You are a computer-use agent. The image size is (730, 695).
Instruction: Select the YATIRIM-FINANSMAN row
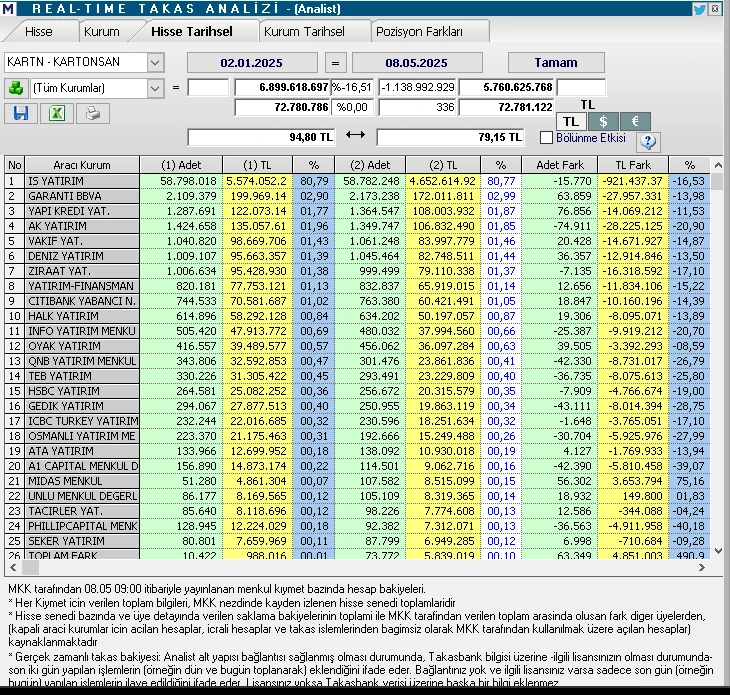[x=357, y=286]
